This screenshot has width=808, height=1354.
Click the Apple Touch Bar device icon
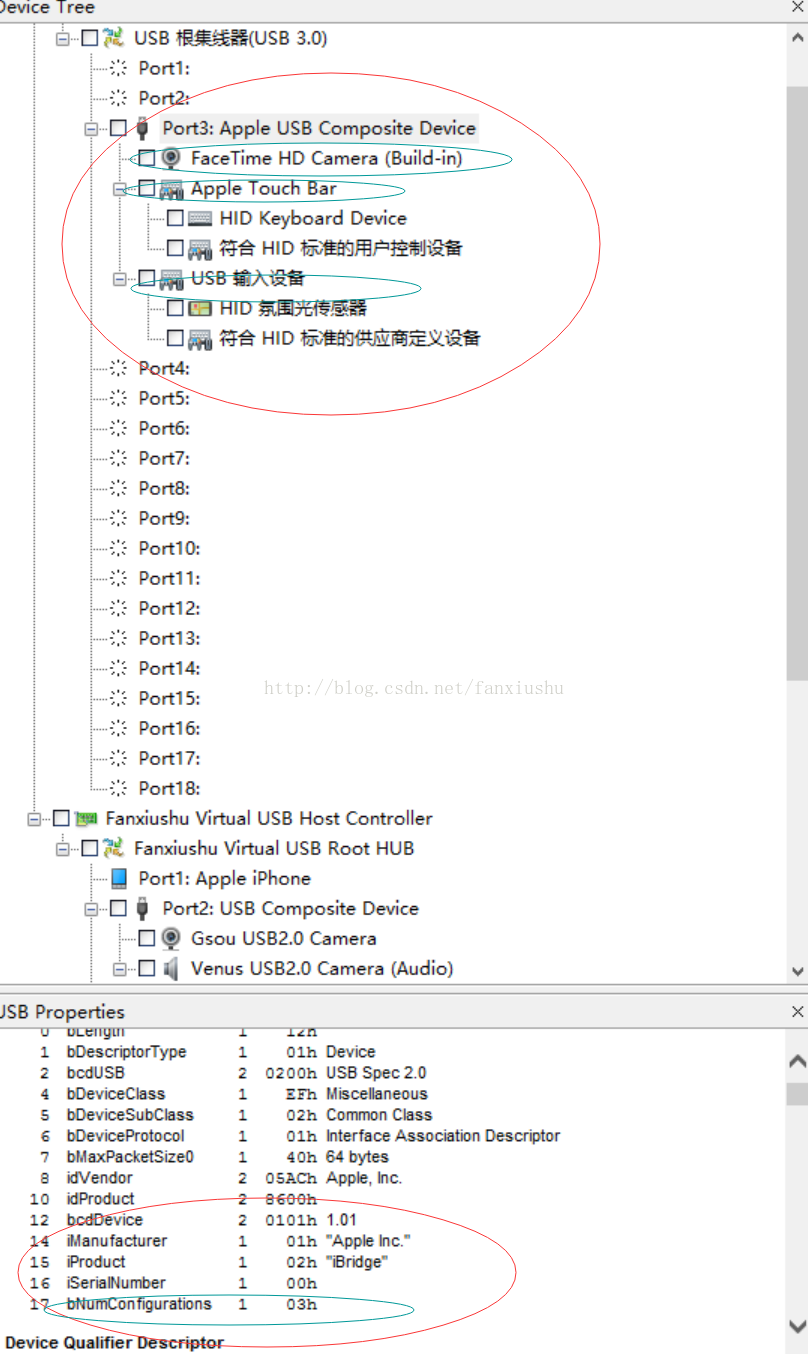click(171, 188)
